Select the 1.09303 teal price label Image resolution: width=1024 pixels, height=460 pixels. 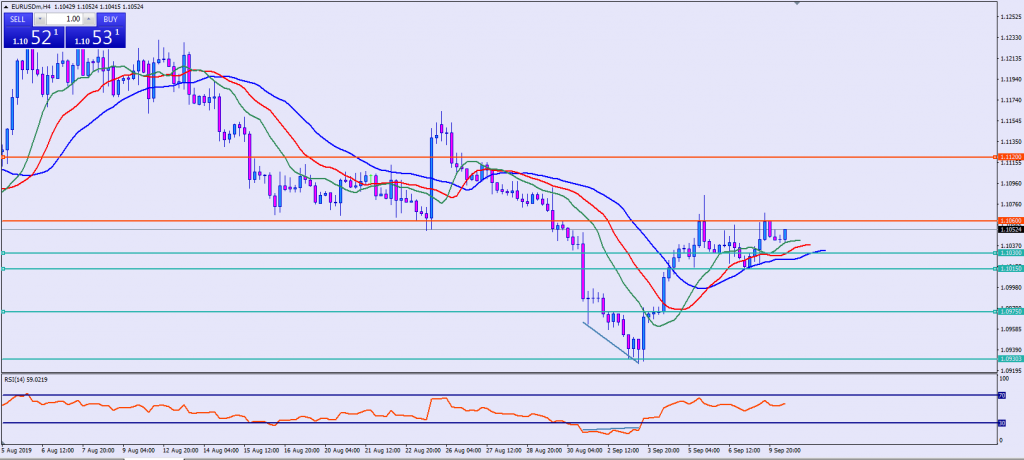click(1008, 359)
